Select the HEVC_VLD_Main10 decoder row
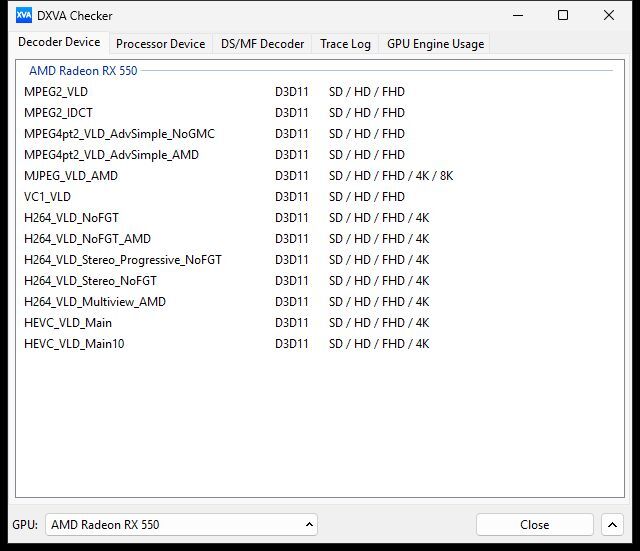The image size is (640, 551). (320, 344)
